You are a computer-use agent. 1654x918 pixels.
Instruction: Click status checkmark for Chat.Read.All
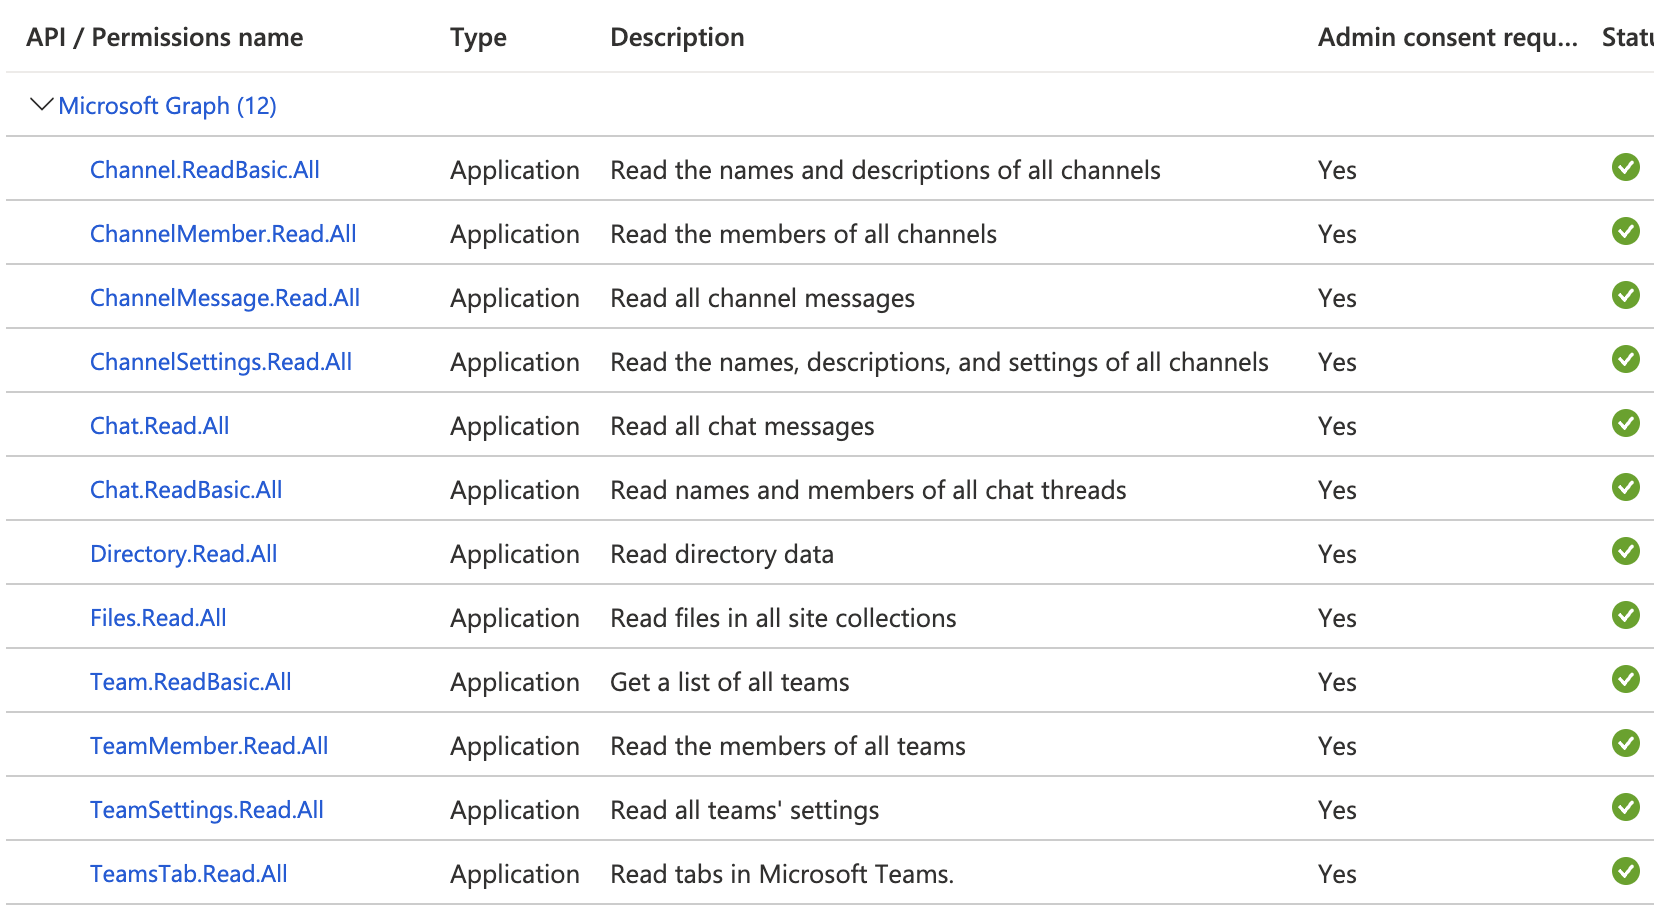coord(1625,424)
